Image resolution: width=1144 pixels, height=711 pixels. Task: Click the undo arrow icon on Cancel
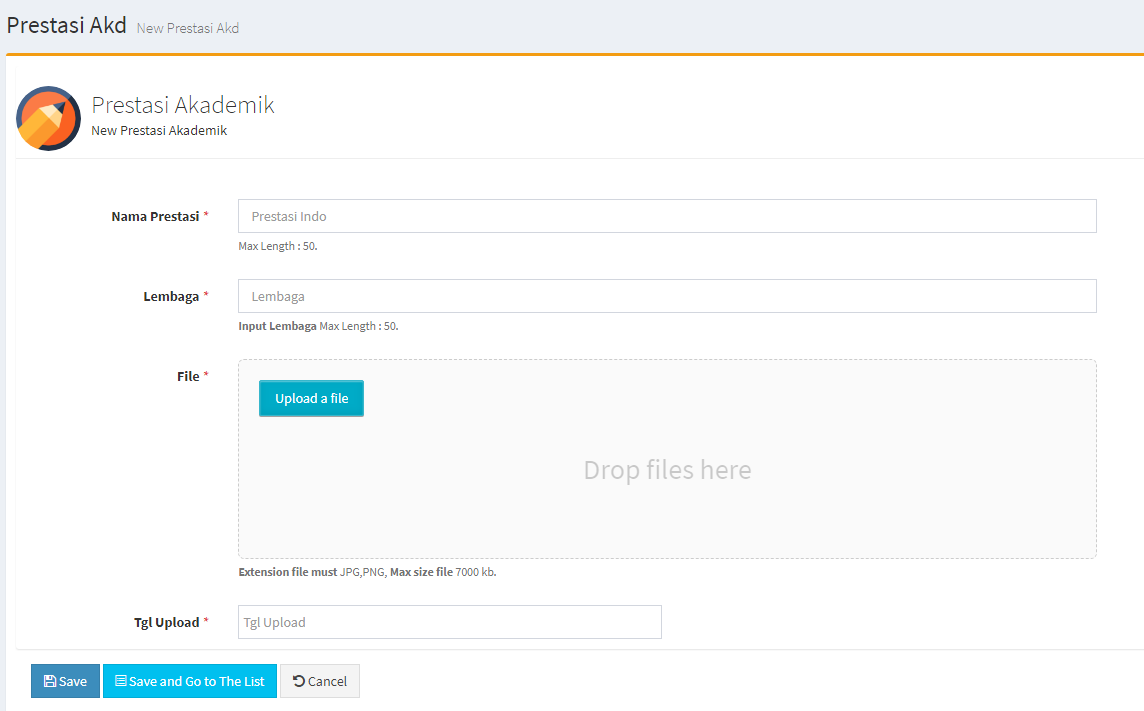(299, 681)
